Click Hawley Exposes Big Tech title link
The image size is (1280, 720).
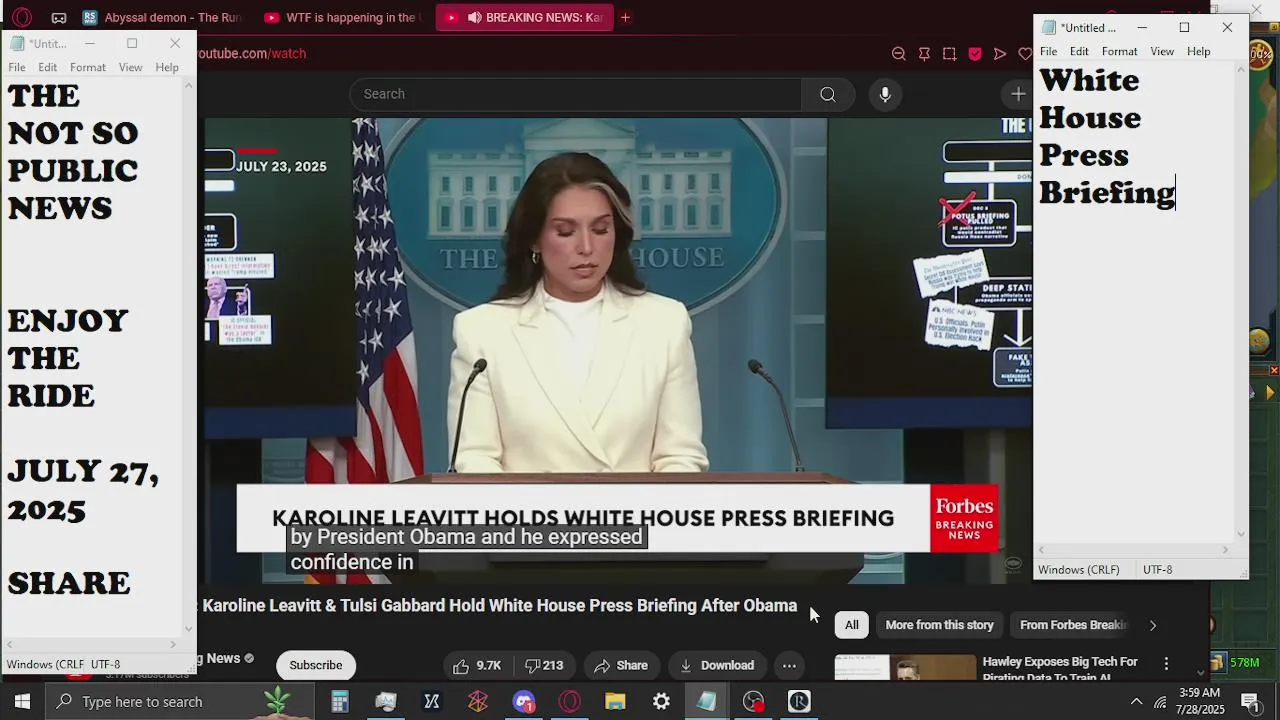(1060, 669)
